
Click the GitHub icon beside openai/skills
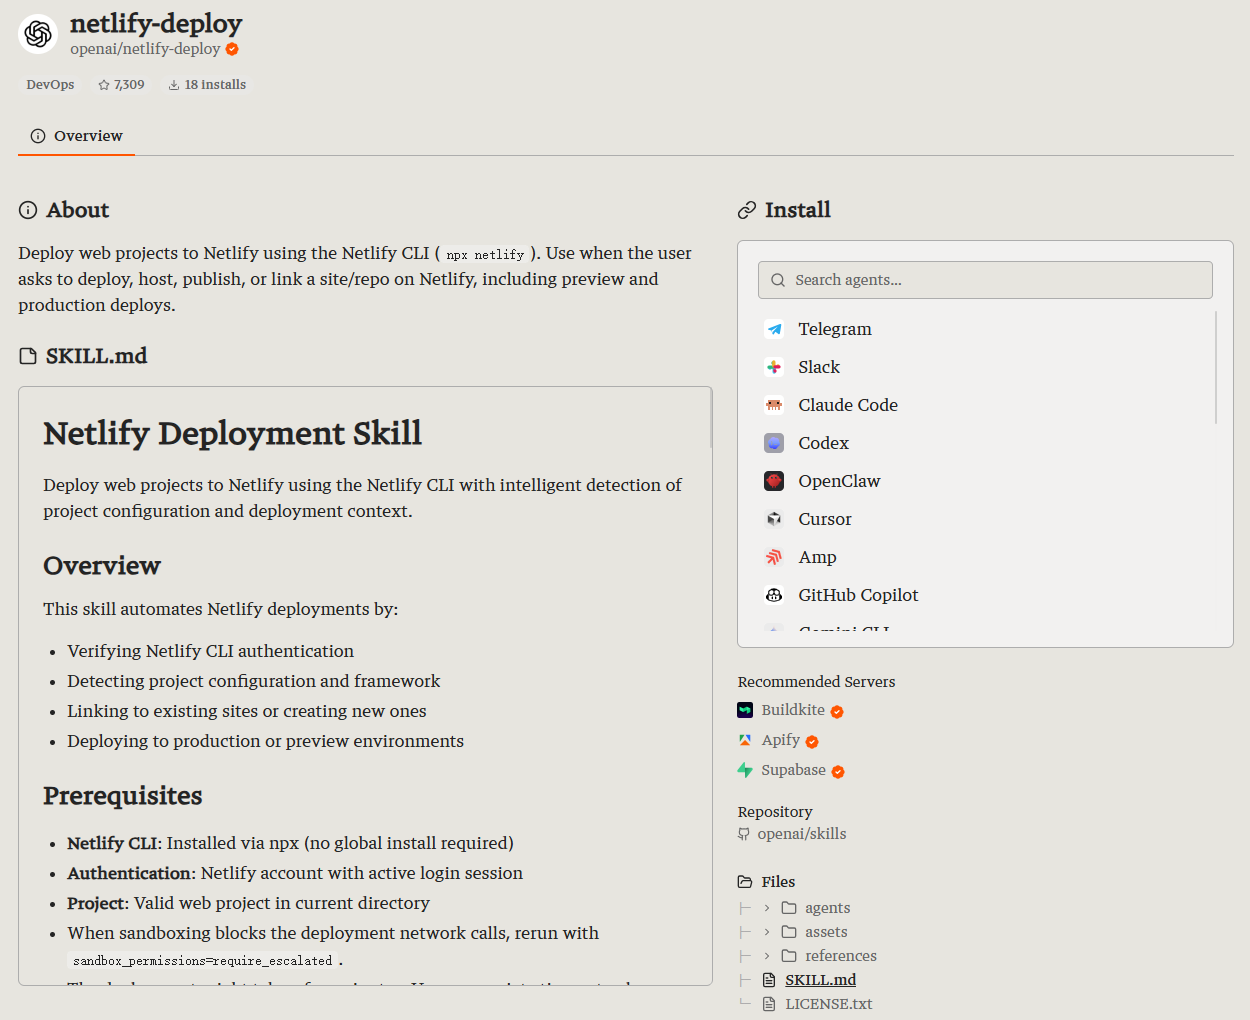(744, 834)
